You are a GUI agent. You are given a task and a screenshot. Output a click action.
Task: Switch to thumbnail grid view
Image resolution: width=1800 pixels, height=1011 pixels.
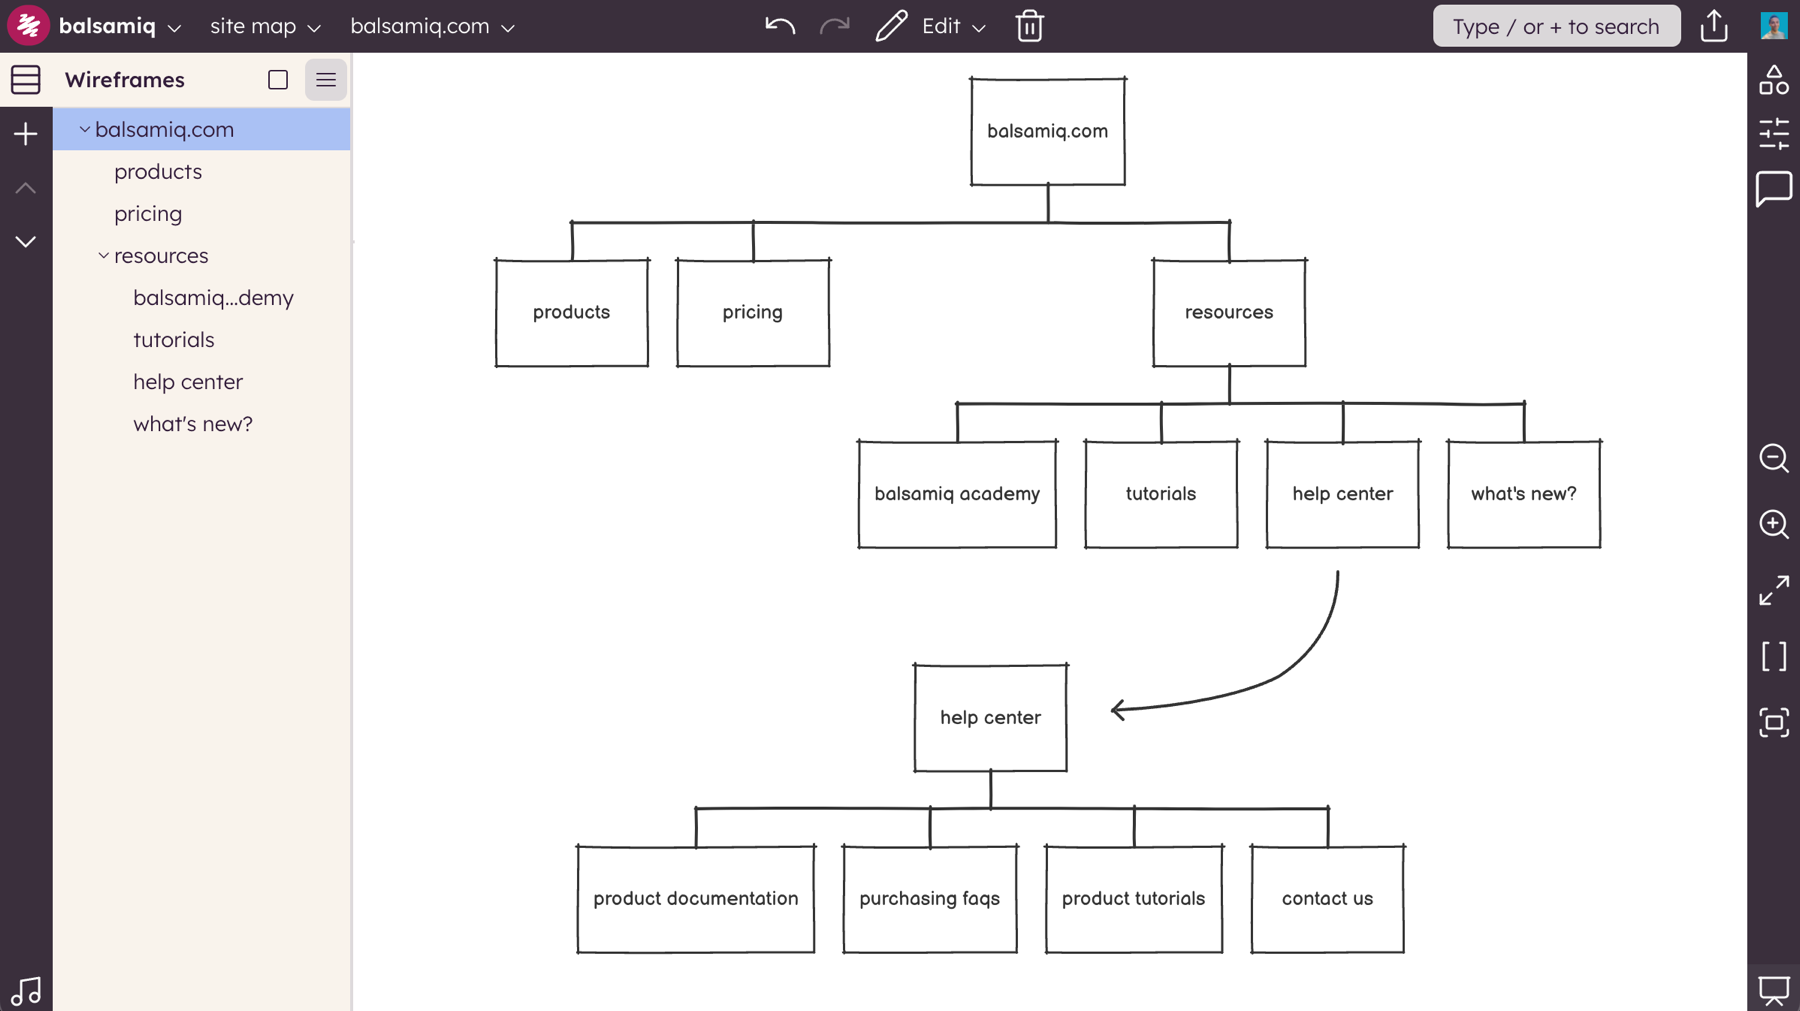pyautogui.click(x=278, y=80)
